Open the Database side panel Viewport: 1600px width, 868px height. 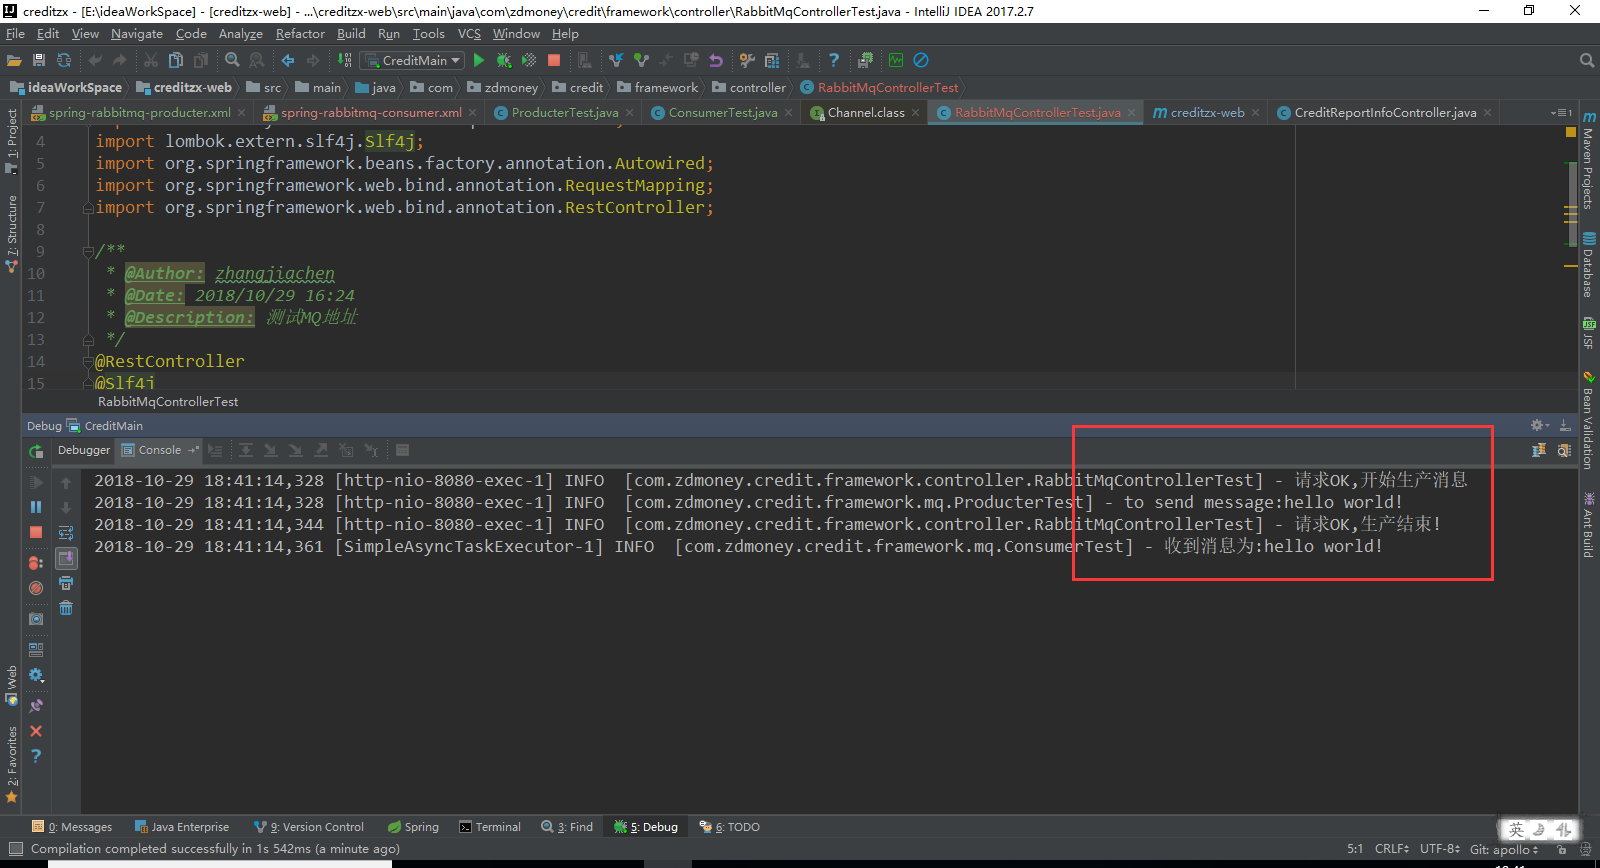click(x=1588, y=264)
